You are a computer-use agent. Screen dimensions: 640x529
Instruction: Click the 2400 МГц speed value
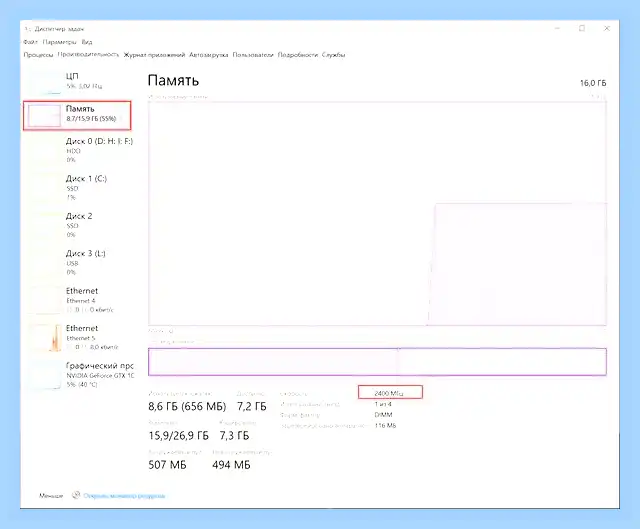coord(389,393)
